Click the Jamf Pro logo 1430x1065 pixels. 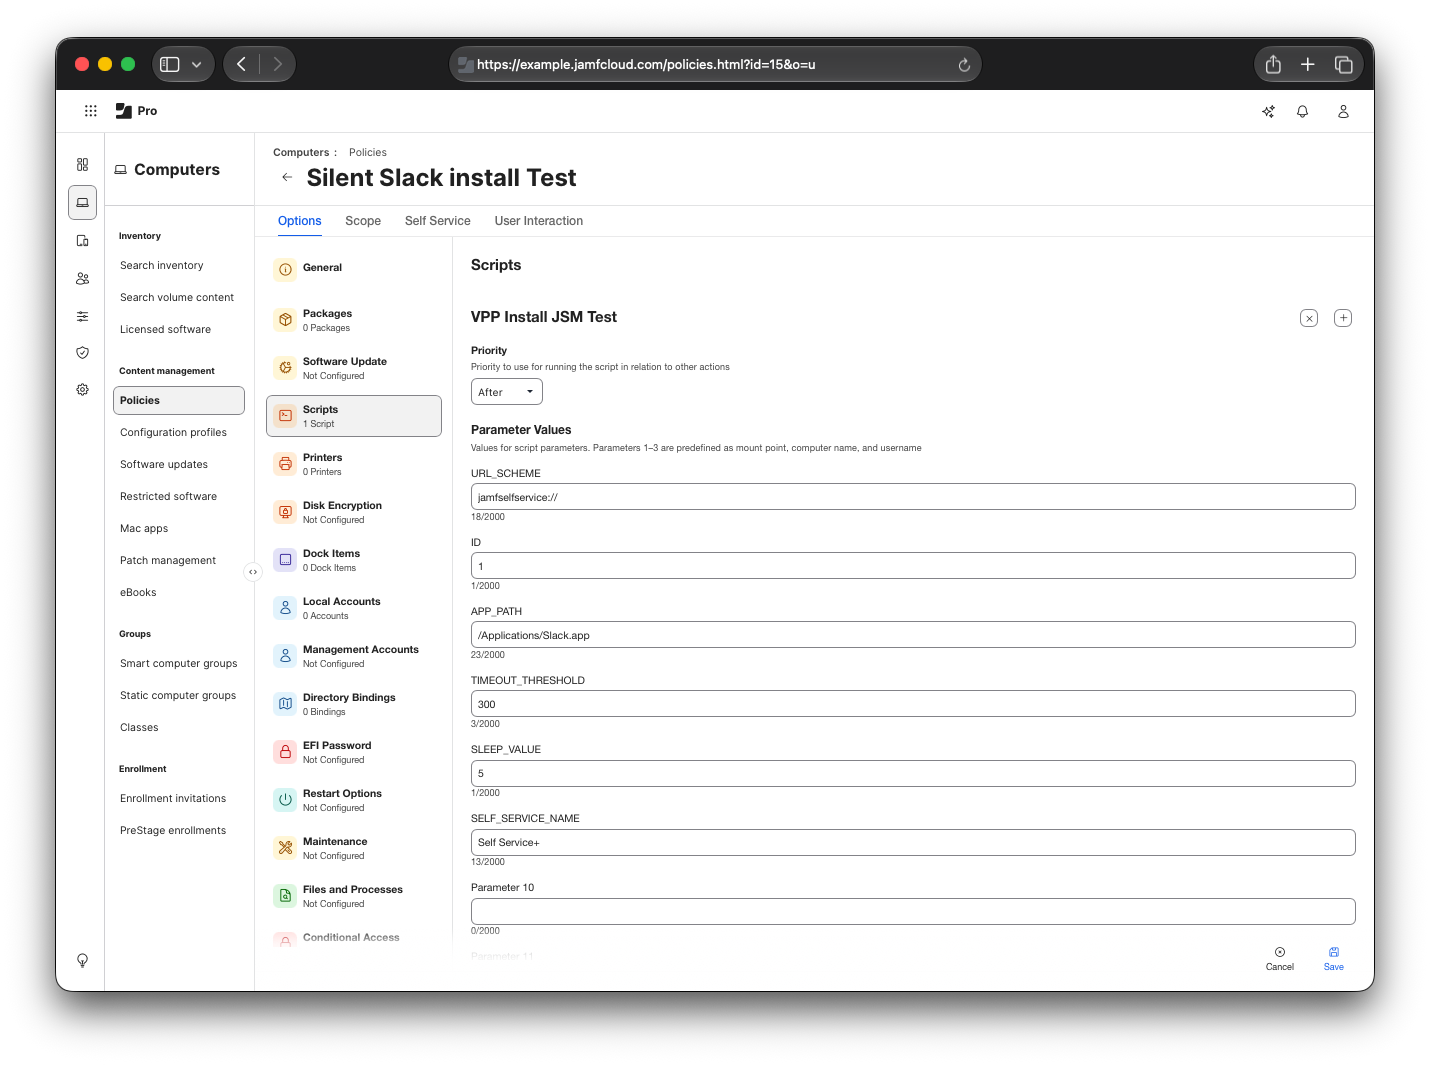point(136,111)
